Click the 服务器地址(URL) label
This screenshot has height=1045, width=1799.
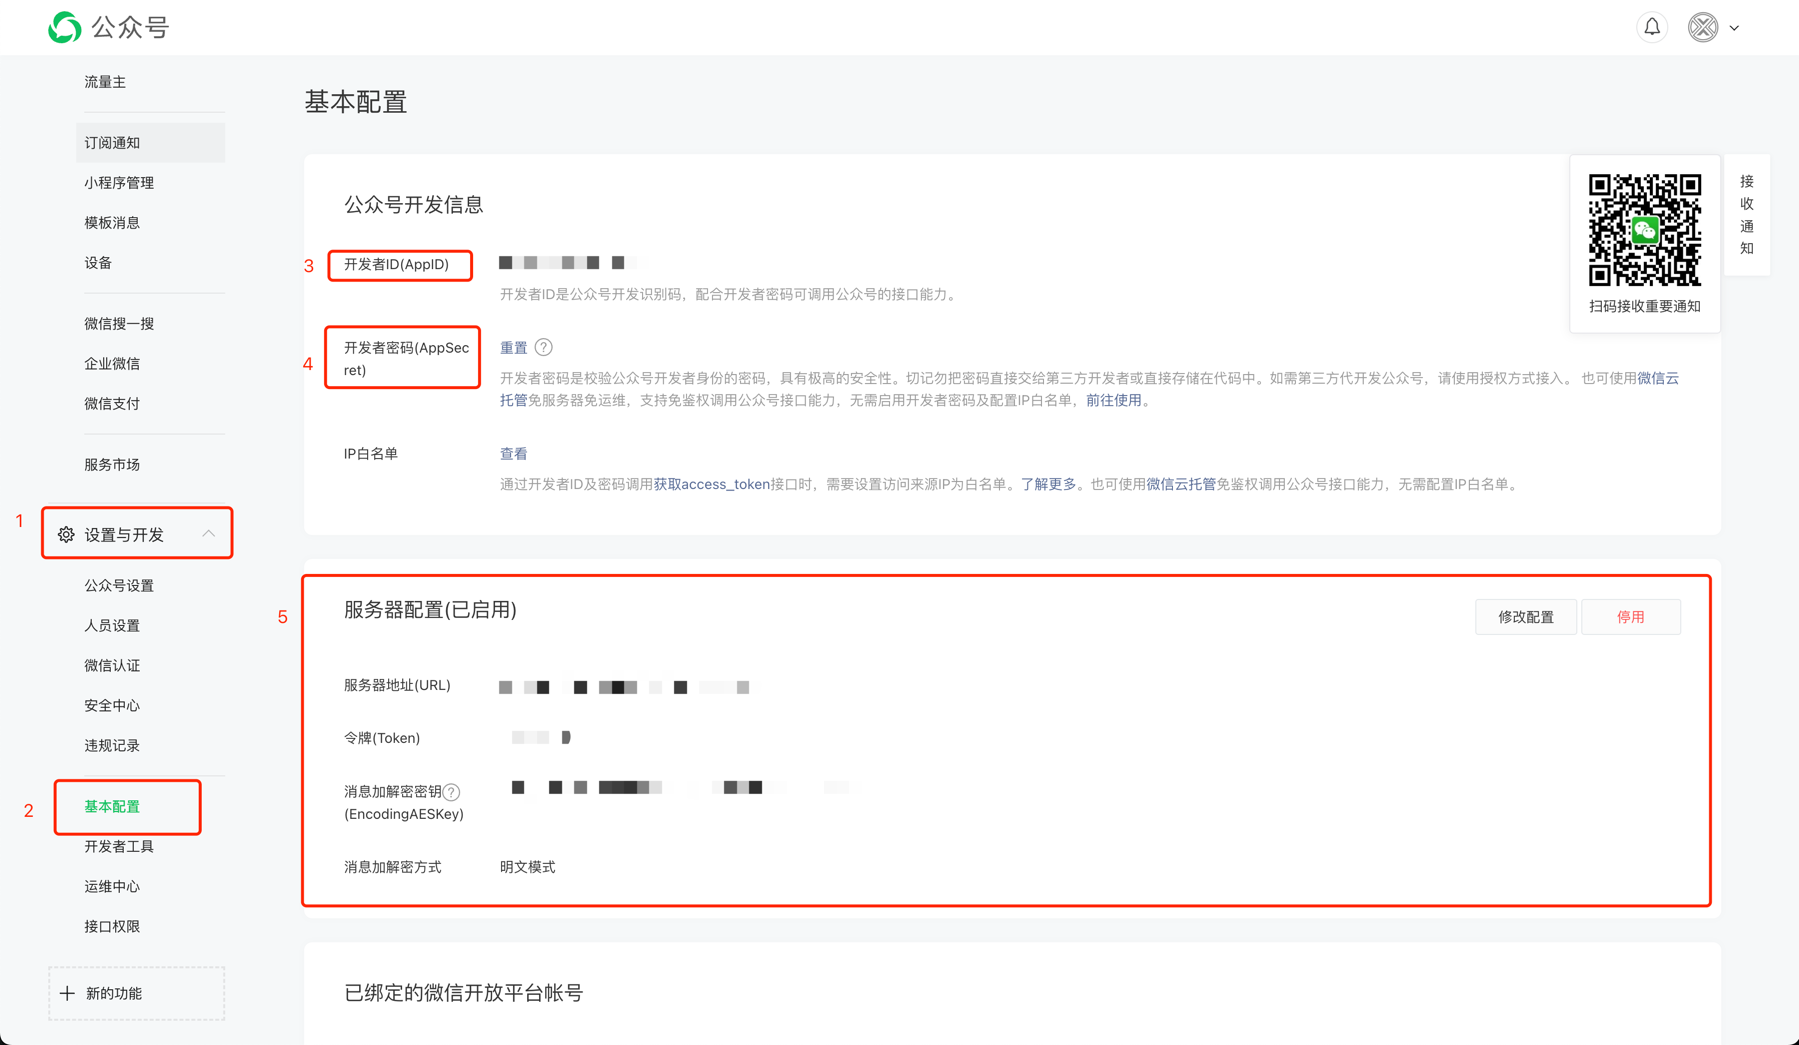[x=397, y=686]
